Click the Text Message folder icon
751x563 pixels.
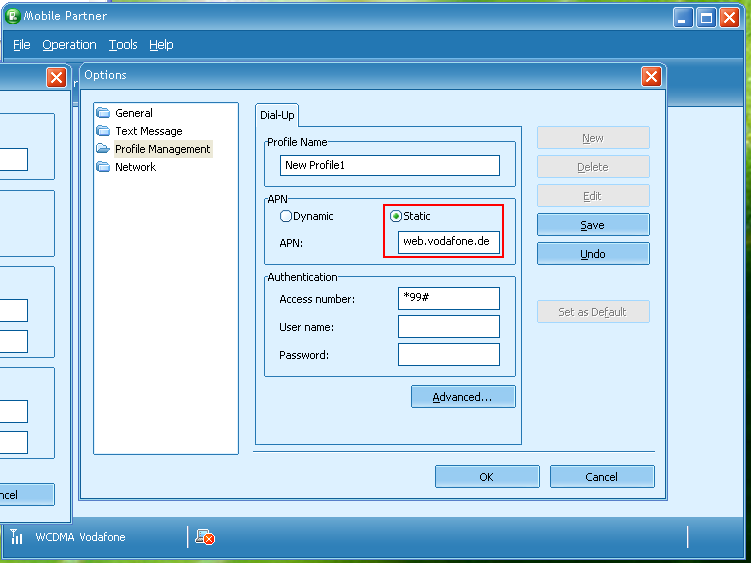tap(103, 130)
